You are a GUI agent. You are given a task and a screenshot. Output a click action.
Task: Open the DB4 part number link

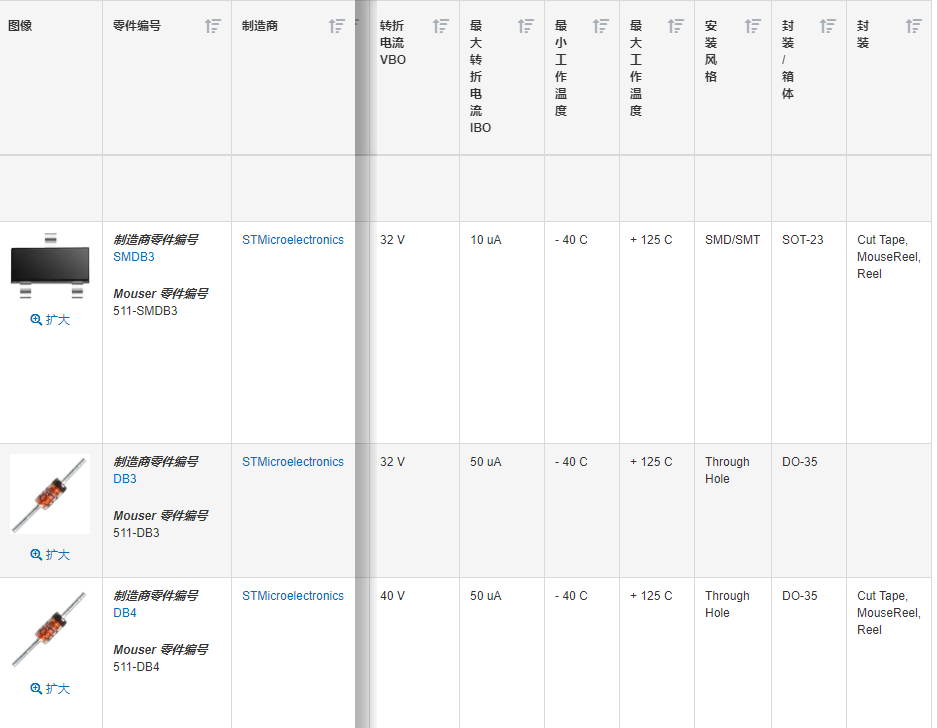click(125, 613)
